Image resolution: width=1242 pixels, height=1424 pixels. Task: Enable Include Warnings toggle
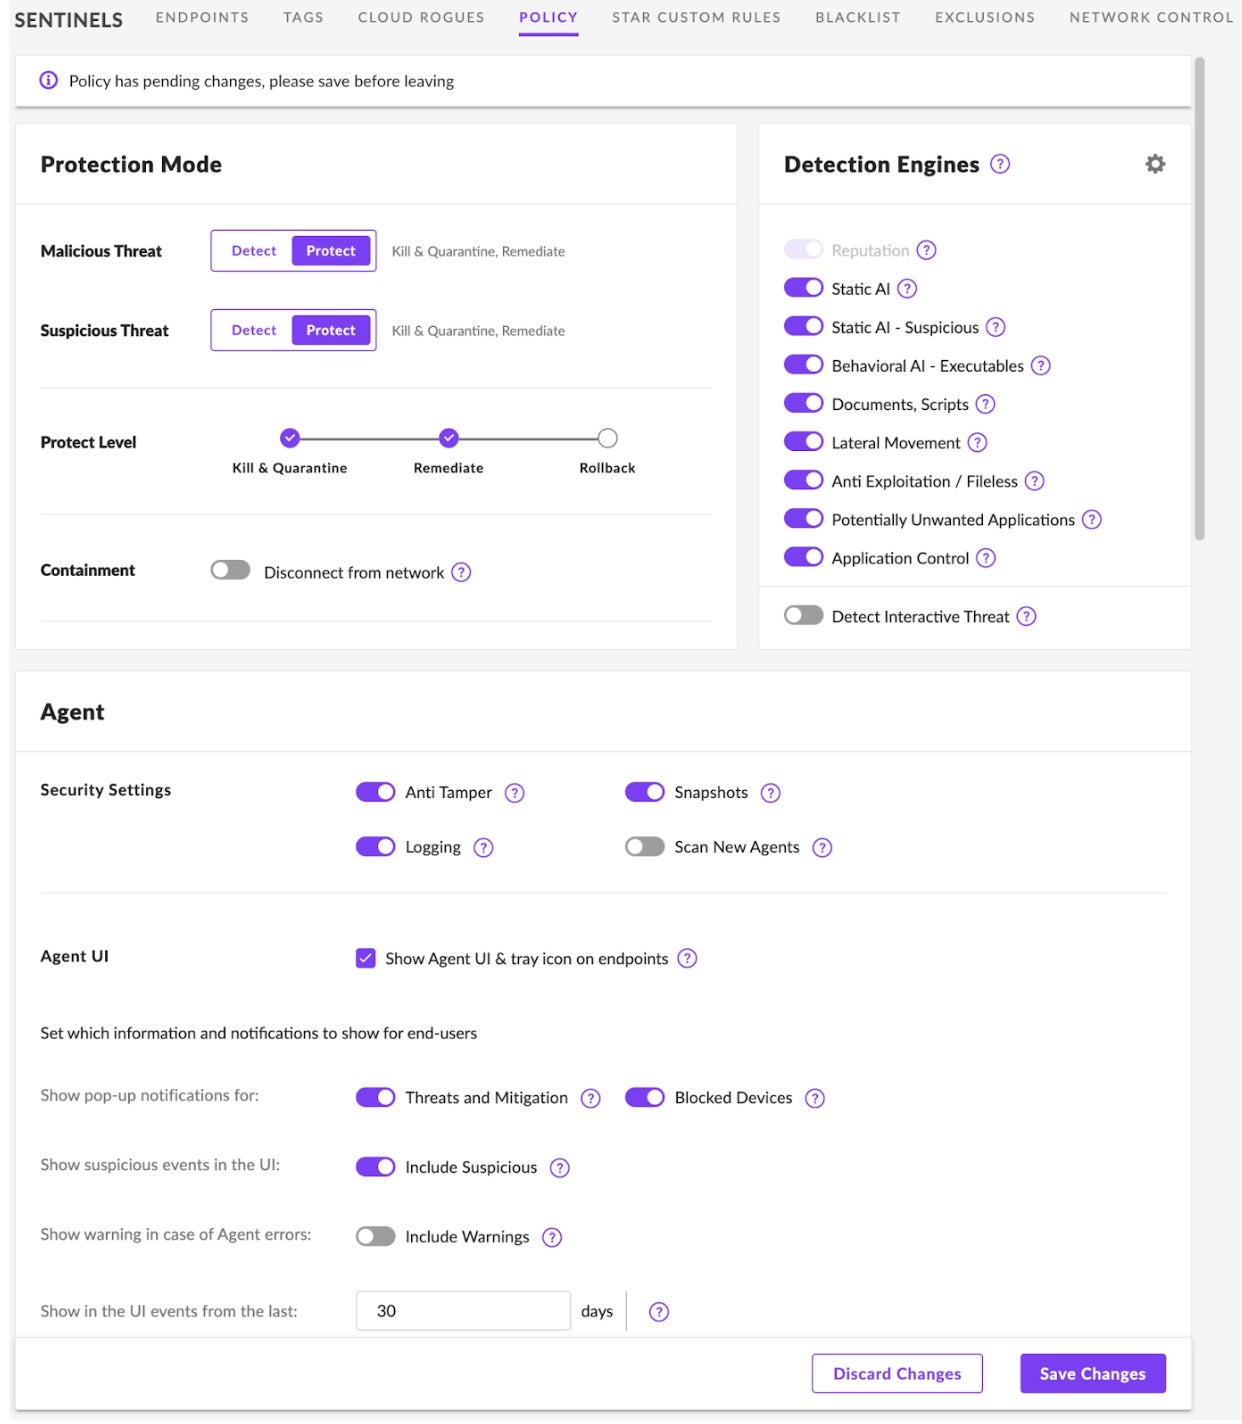(376, 1237)
